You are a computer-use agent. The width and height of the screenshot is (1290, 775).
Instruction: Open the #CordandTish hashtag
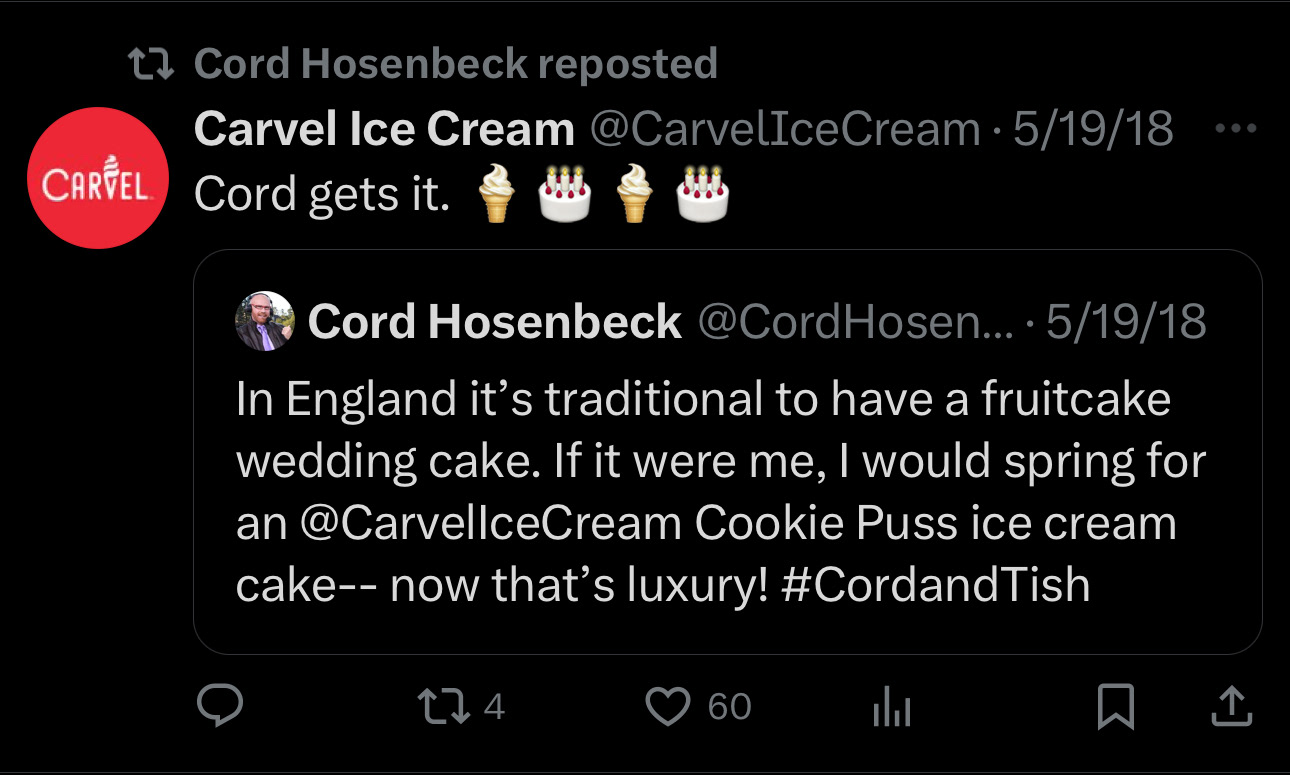pyautogui.click(x=933, y=585)
